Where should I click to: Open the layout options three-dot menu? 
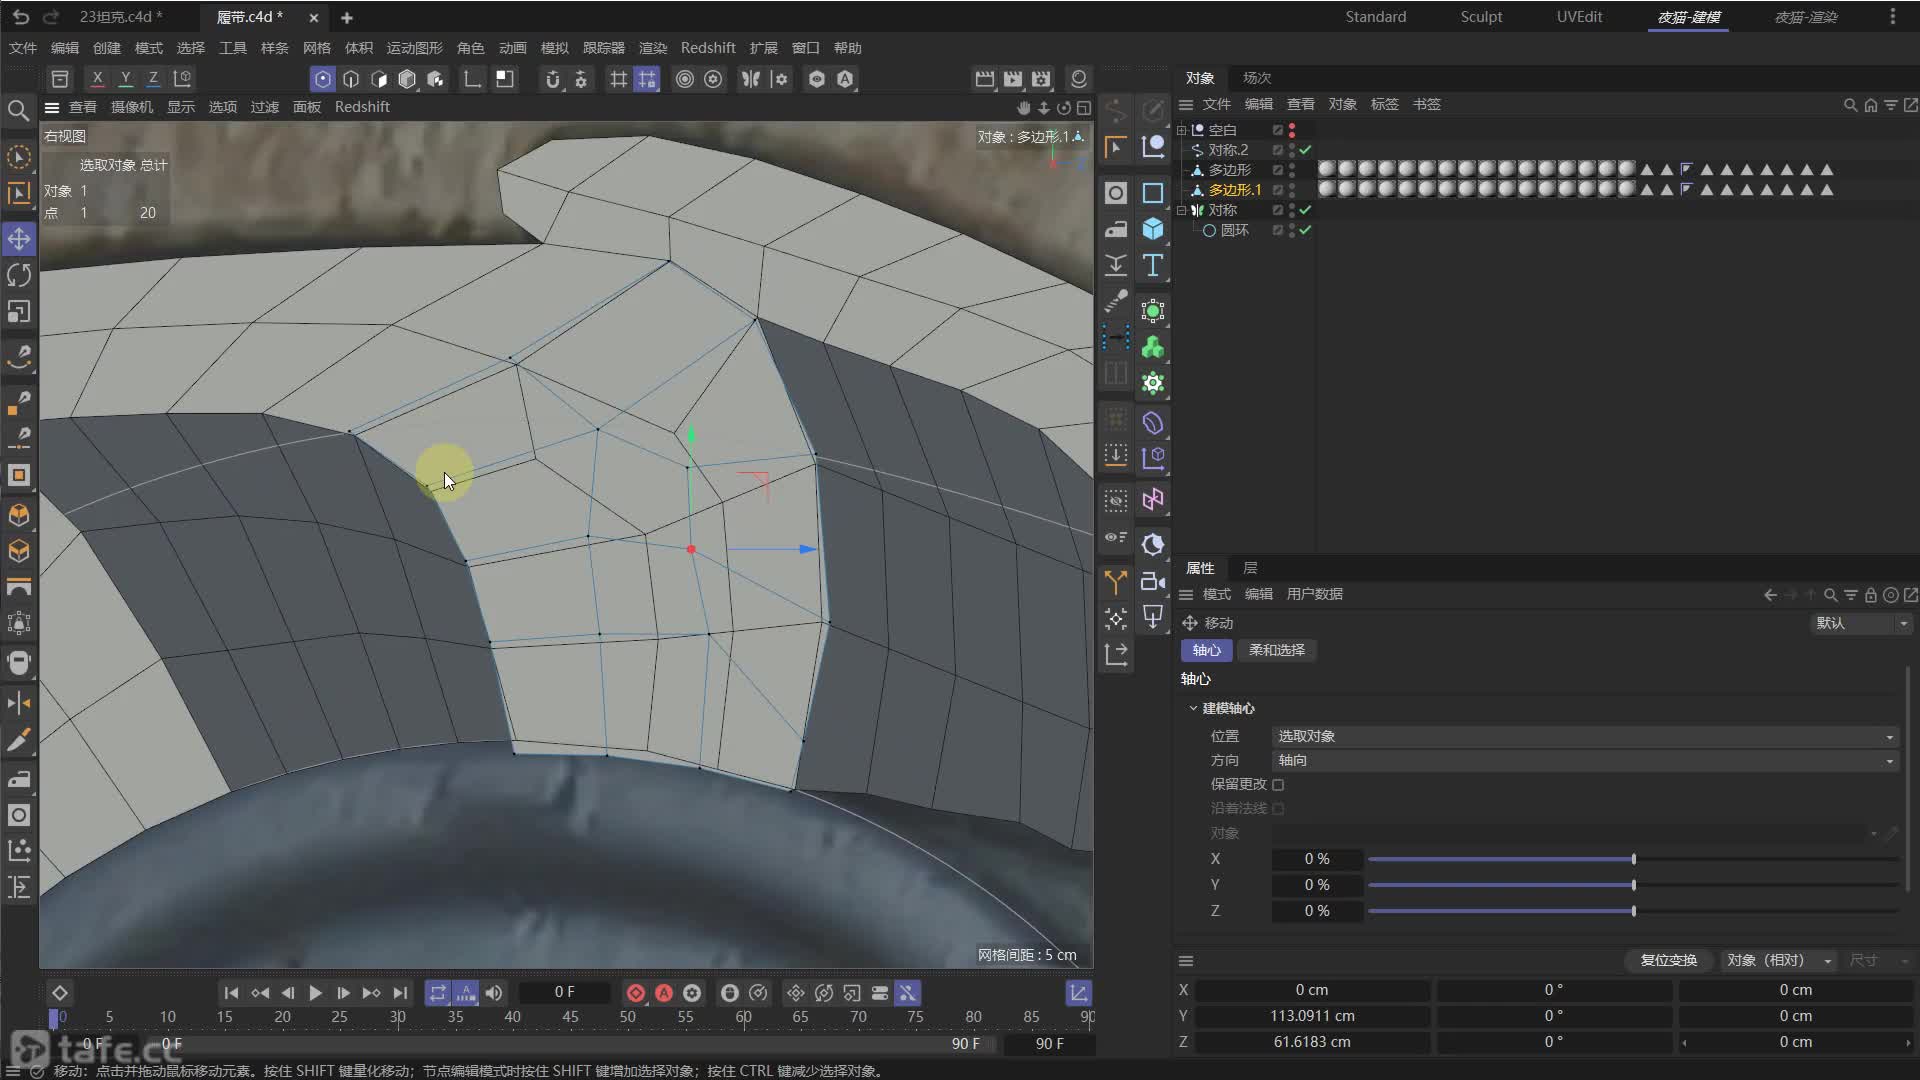(1892, 17)
